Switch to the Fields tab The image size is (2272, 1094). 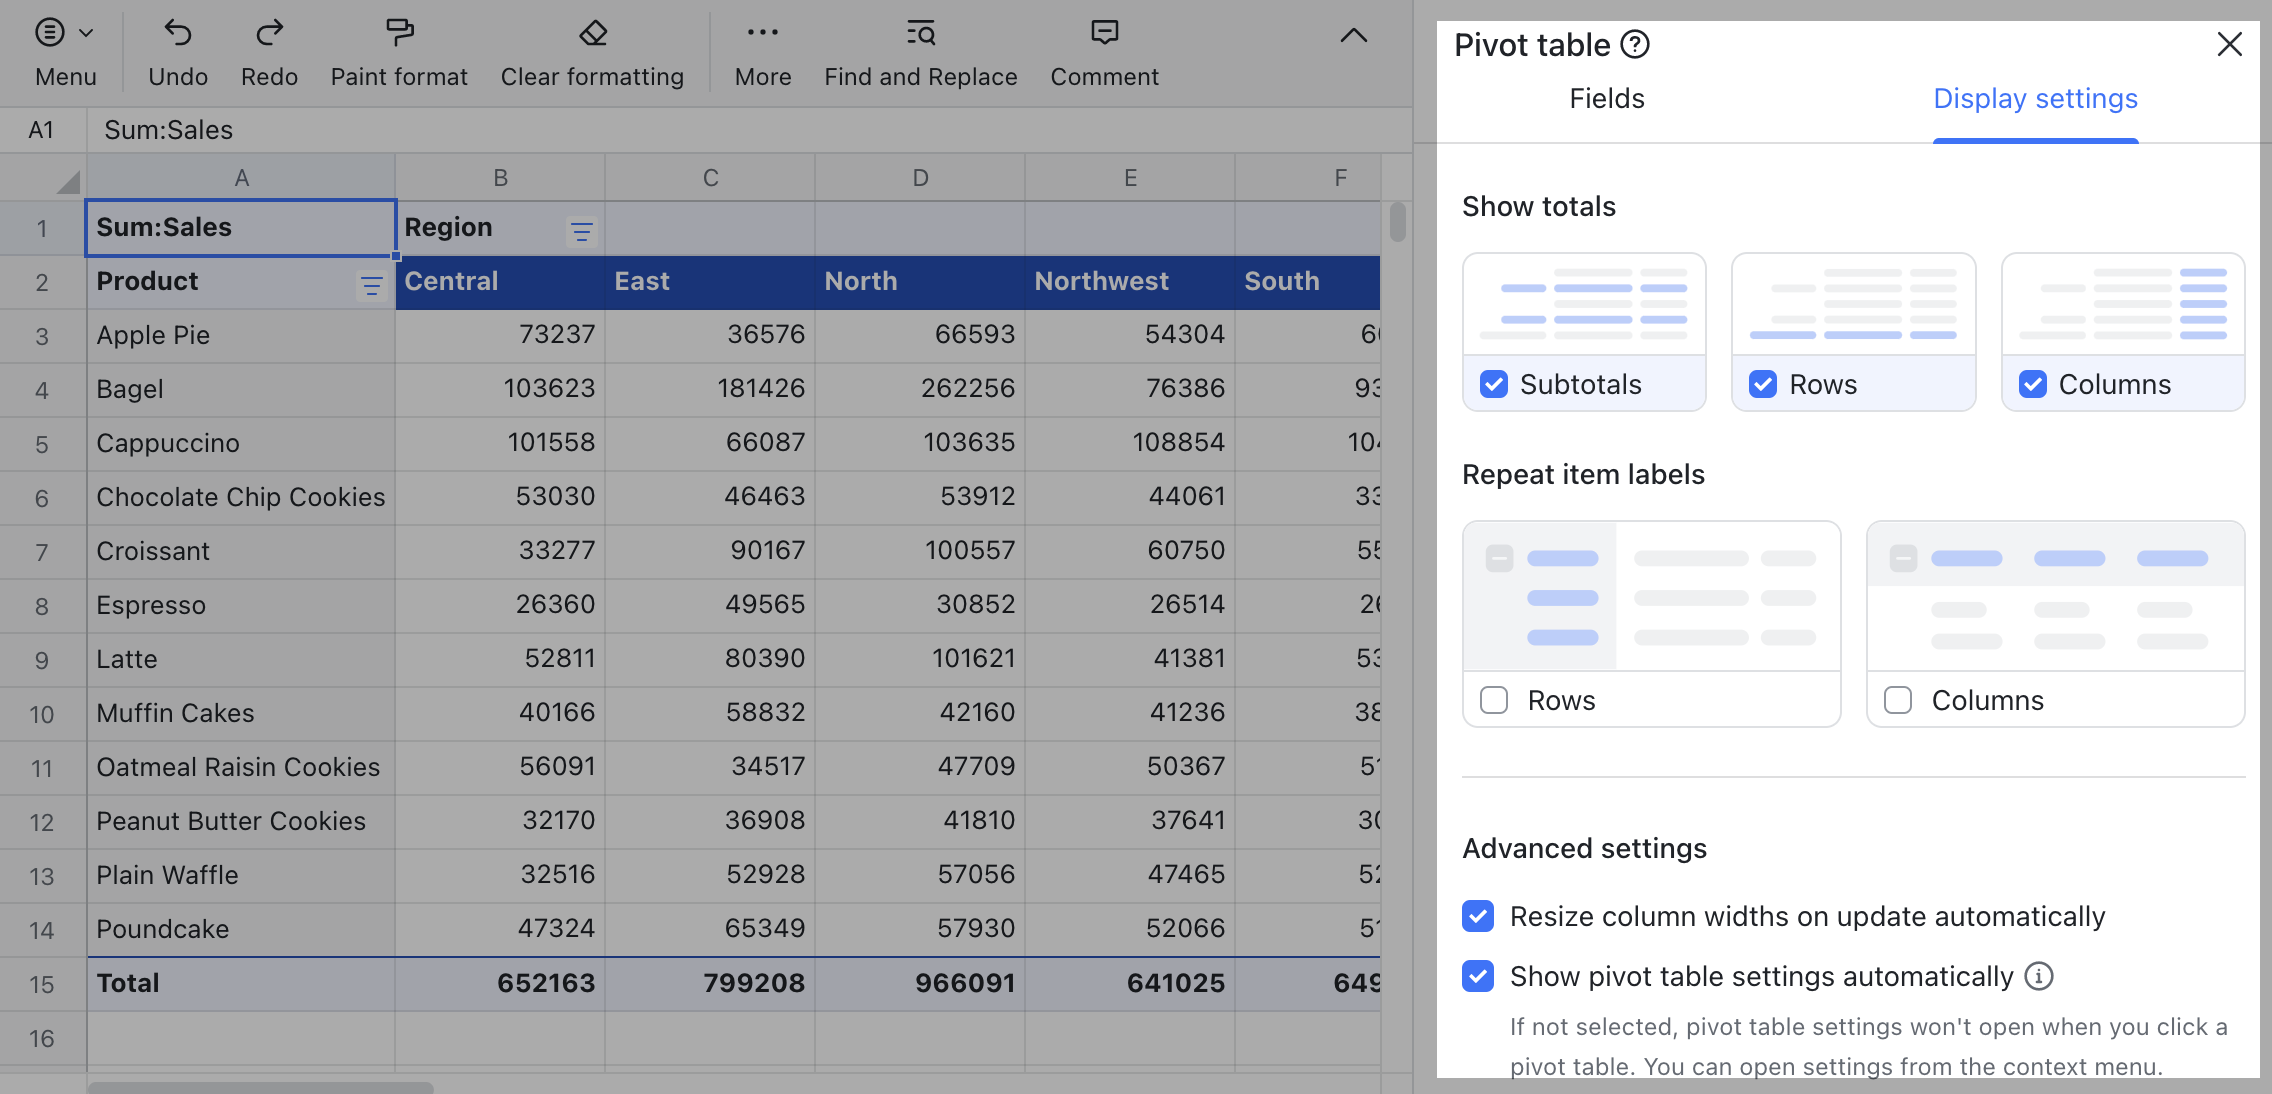(1605, 98)
